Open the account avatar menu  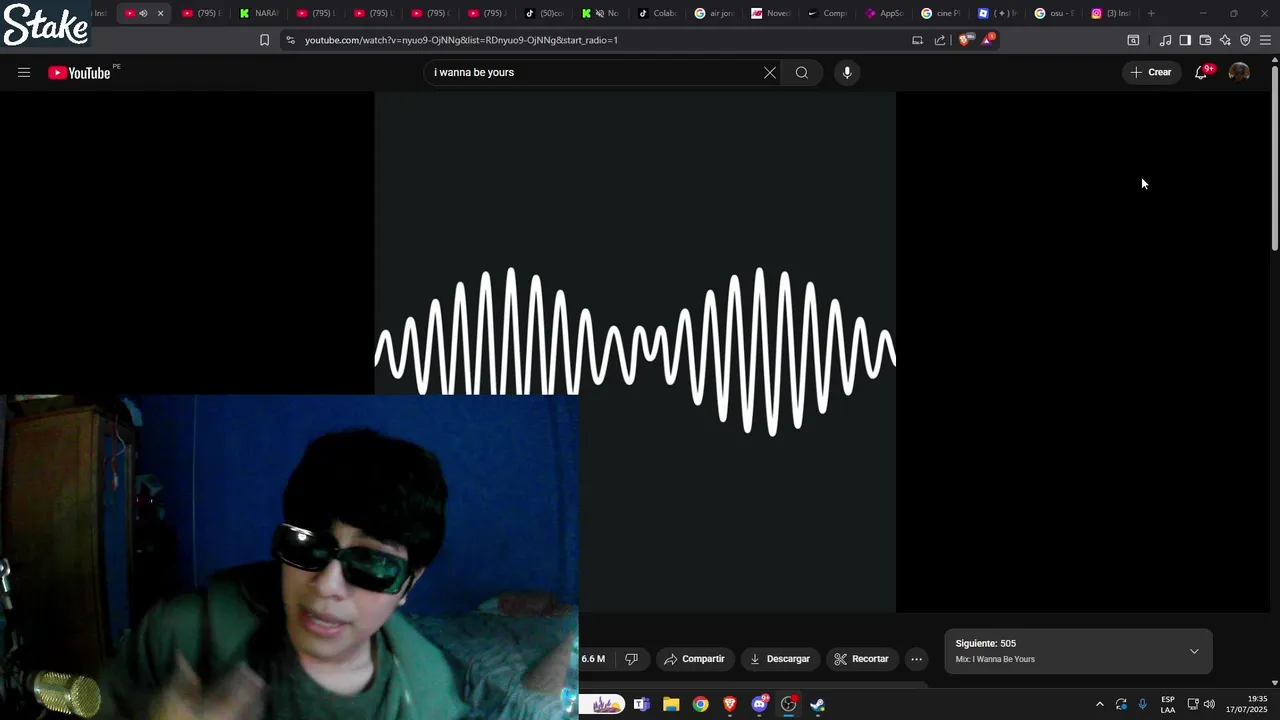pyautogui.click(x=1239, y=72)
